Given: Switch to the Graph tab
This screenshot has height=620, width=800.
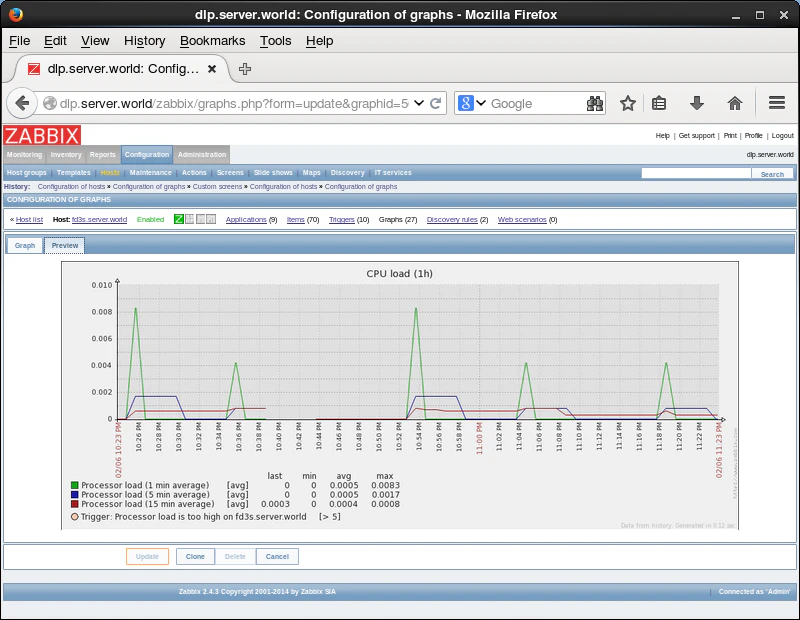Looking at the screenshot, I should tap(24, 245).
